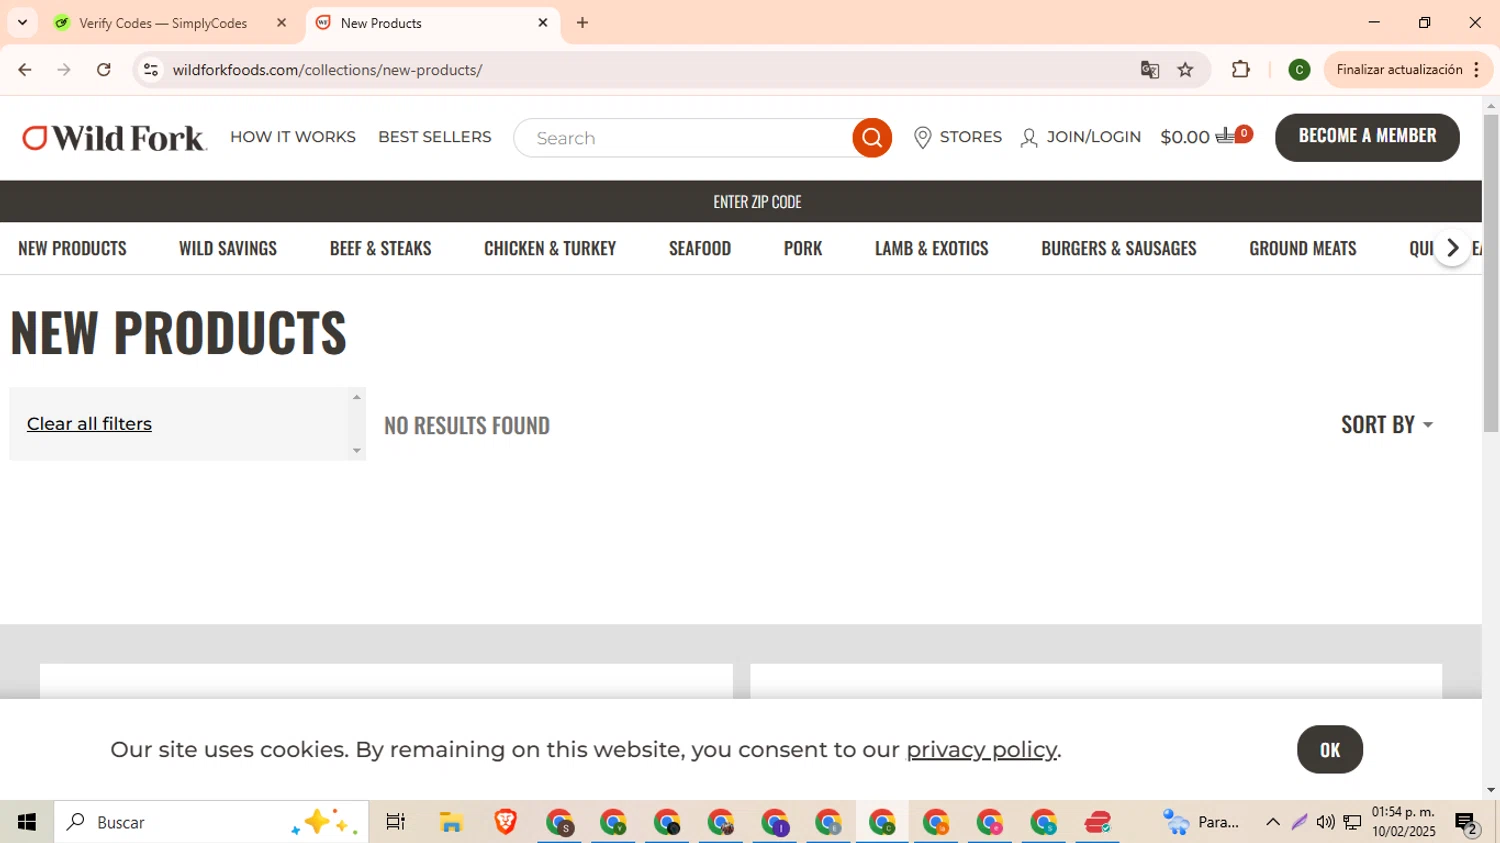Launch Brave browser from taskbar
This screenshot has height=843, width=1500.
[506, 822]
